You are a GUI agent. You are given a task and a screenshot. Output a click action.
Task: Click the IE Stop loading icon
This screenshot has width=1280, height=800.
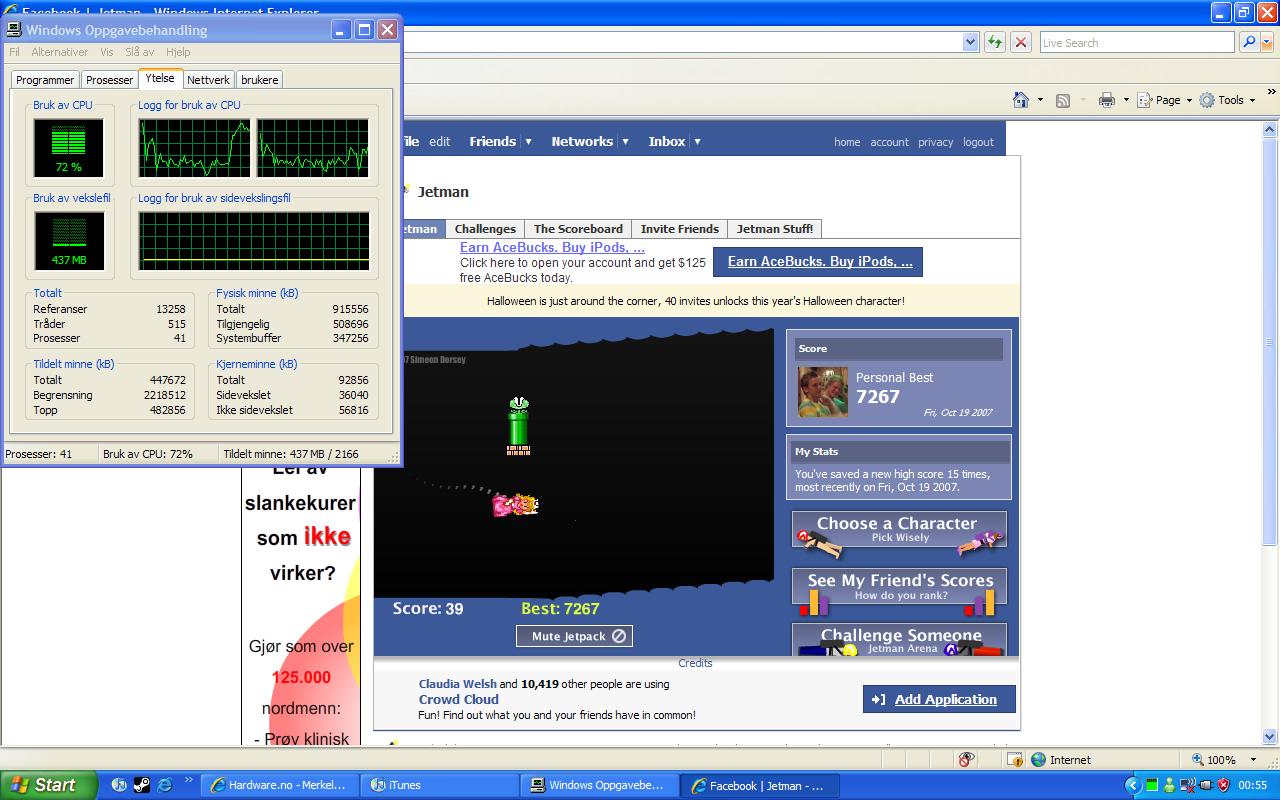click(1020, 42)
